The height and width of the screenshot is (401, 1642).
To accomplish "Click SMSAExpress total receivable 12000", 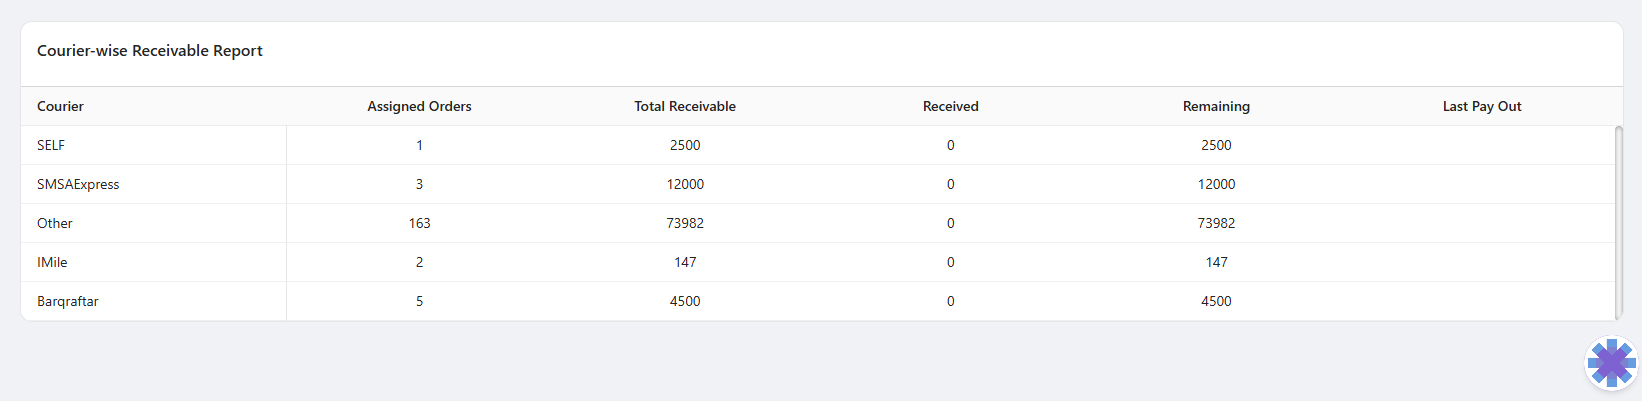I will tap(685, 184).
